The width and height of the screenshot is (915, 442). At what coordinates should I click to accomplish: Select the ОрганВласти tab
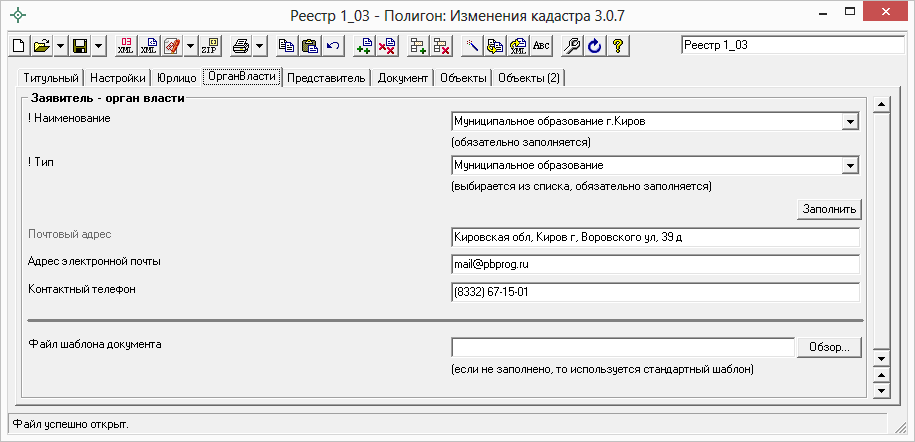click(x=242, y=77)
